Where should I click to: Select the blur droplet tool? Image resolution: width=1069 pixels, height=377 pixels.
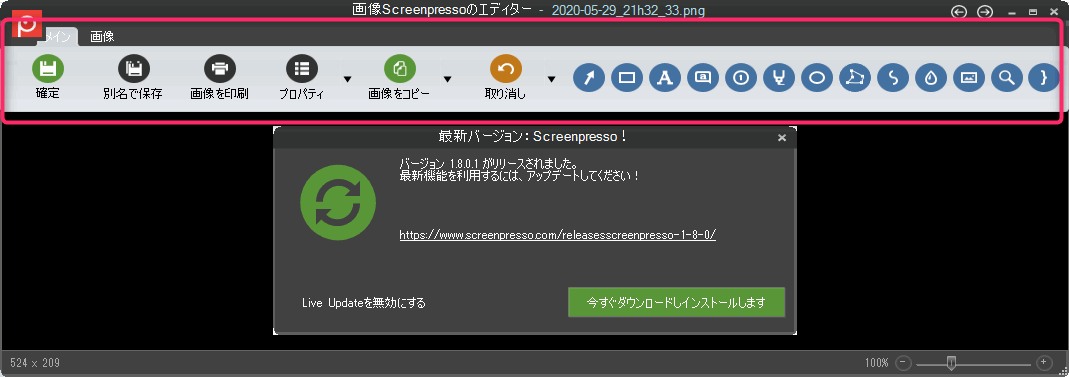[x=931, y=78]
